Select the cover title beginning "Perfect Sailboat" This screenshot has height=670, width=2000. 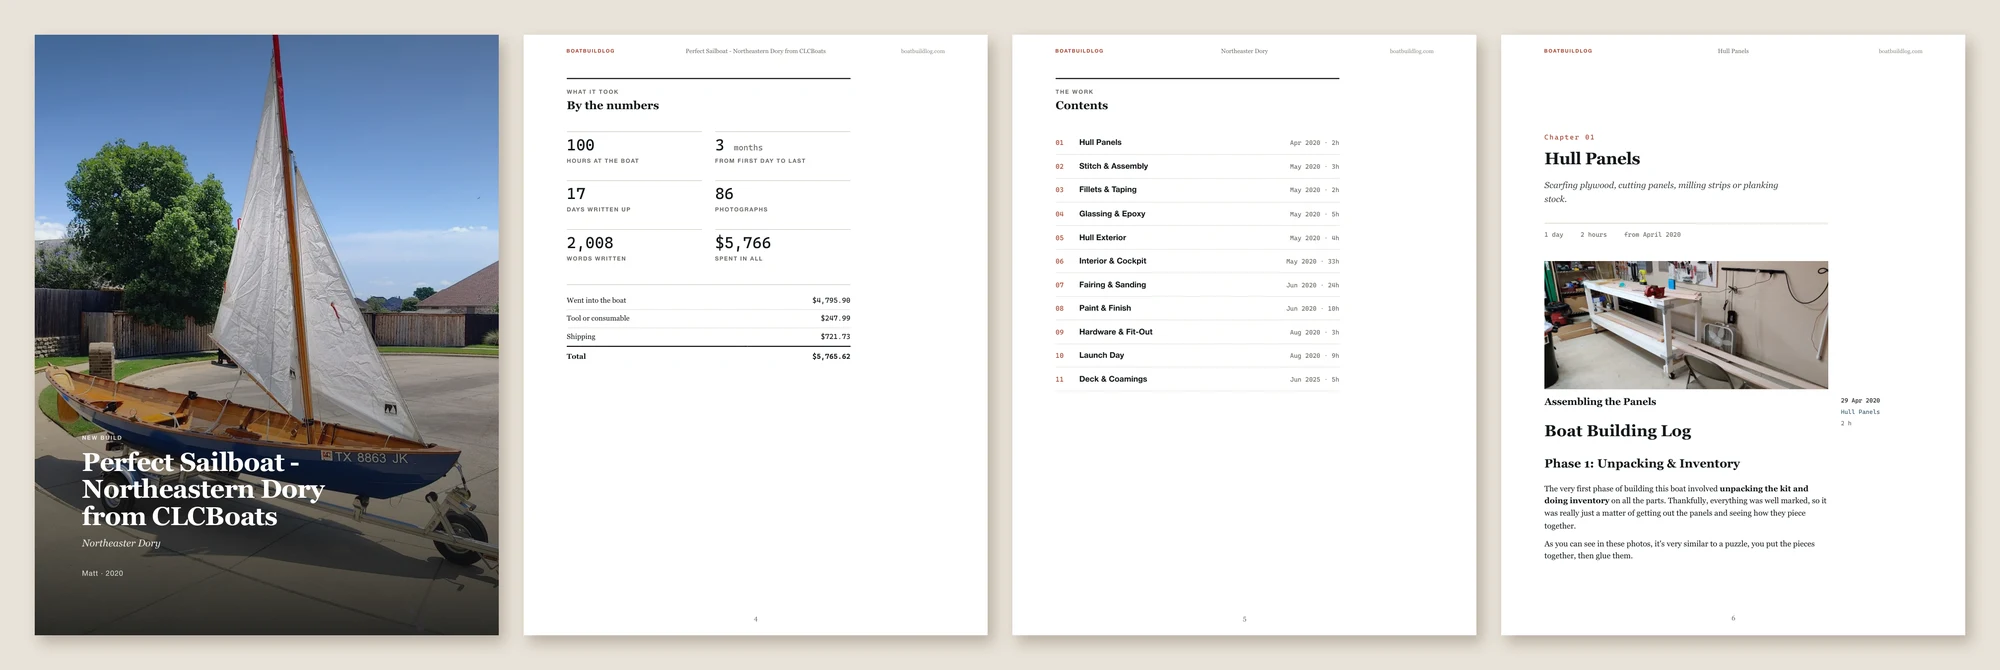click(203, 489)
